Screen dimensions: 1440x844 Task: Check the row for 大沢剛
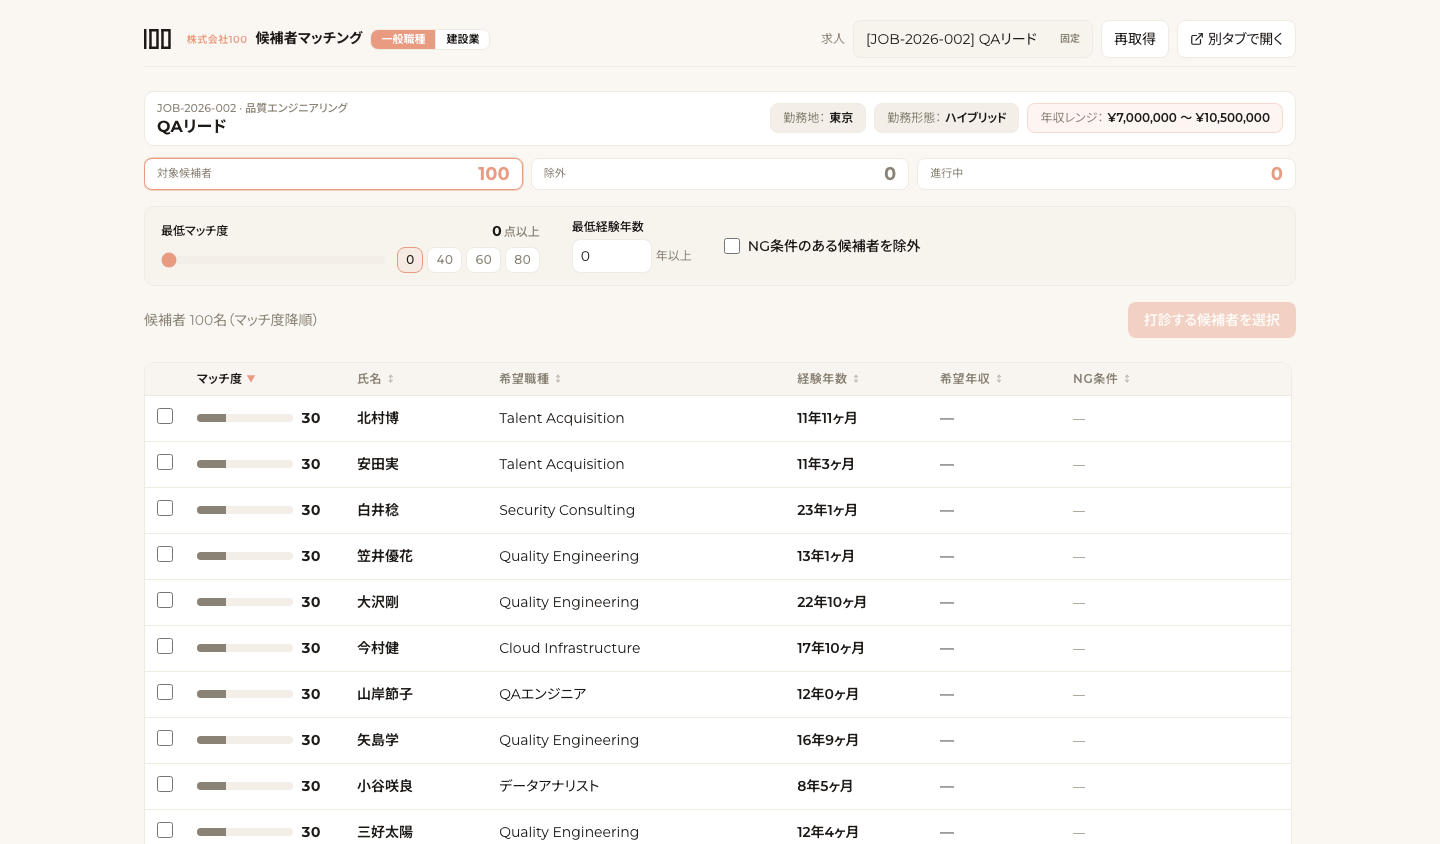coord(165,600)
